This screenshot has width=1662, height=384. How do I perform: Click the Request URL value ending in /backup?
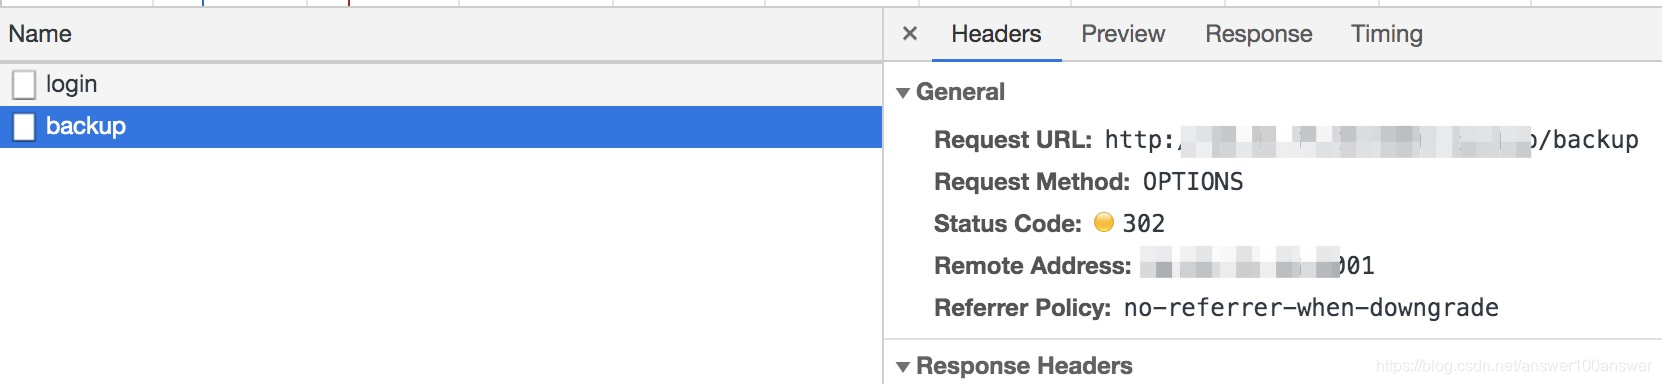pyautogui.click(x=1371, y=140)
